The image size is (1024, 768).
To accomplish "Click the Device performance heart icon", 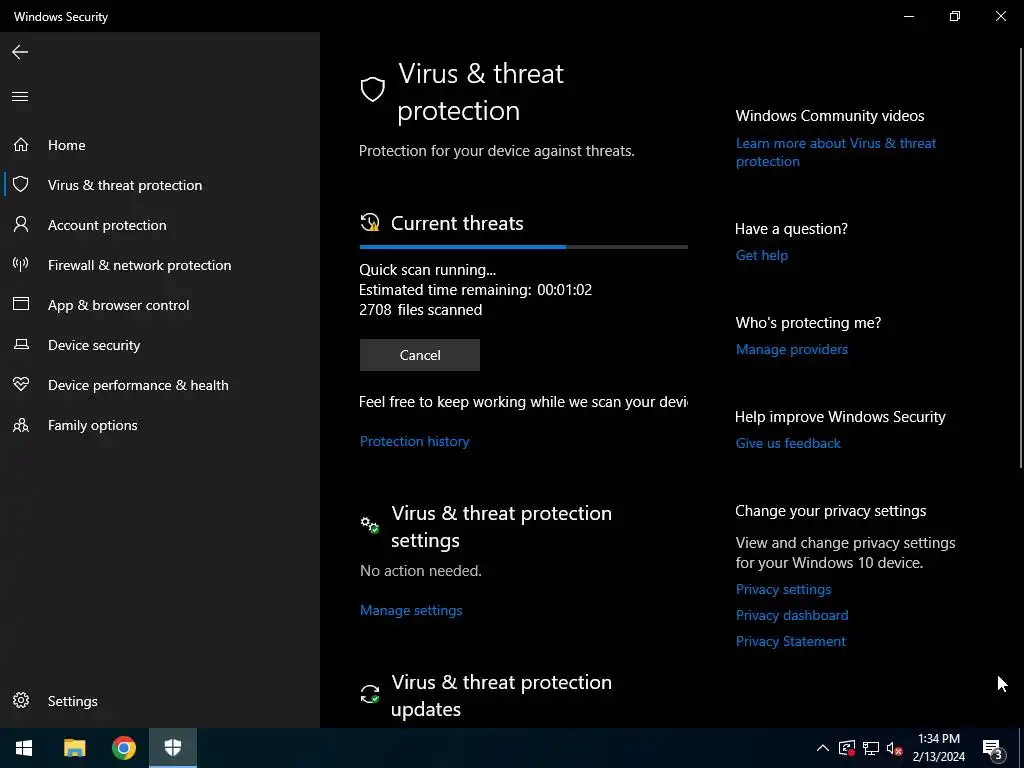I will (21, 384).
